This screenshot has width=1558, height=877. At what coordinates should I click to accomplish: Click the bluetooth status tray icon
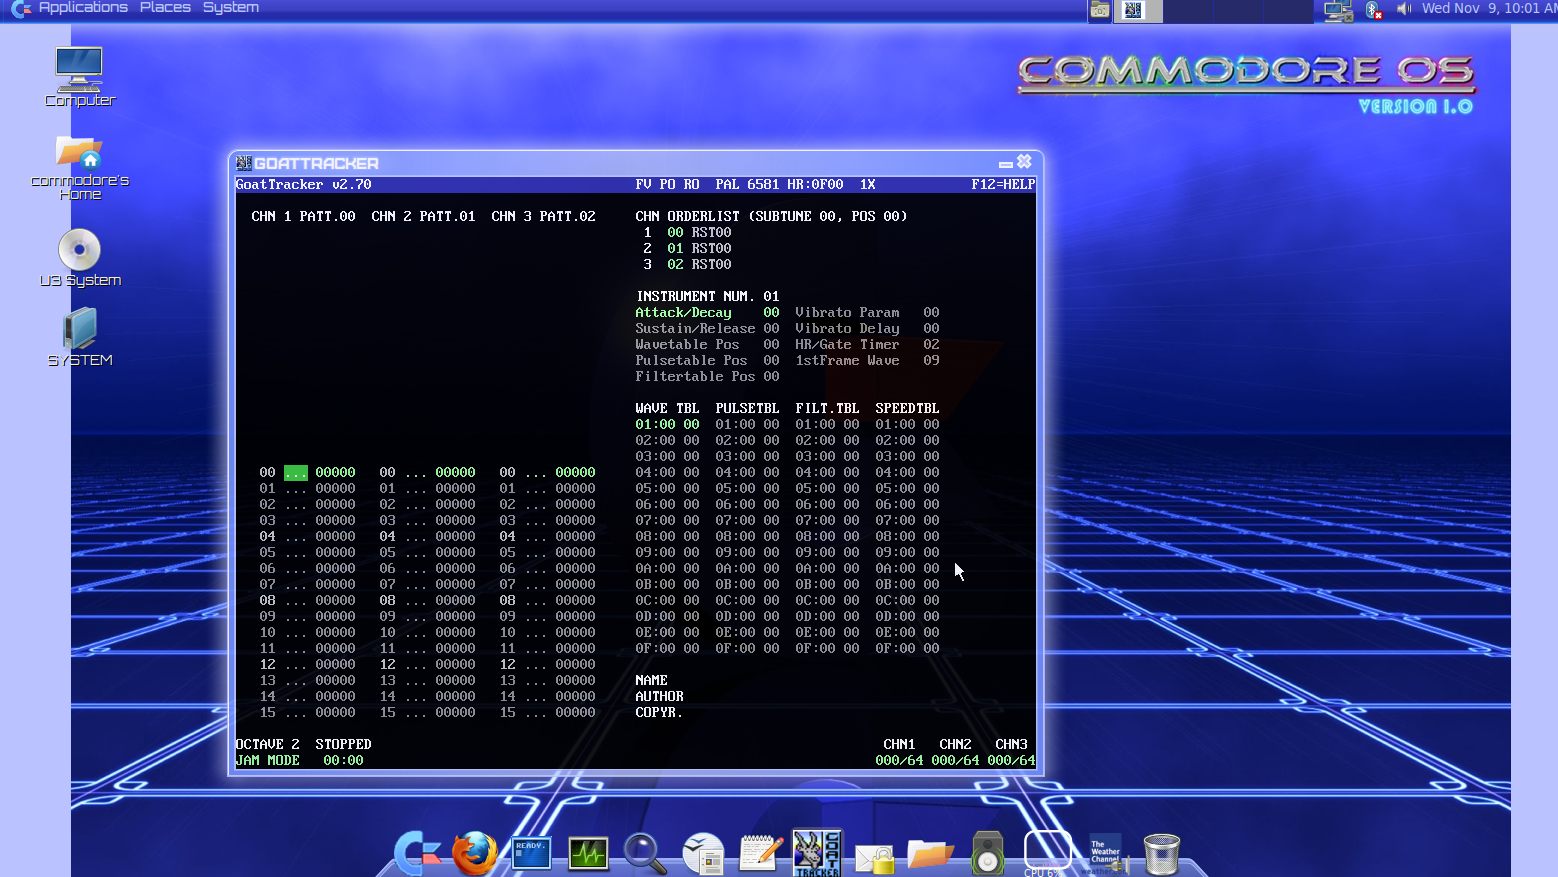[x=1371, y=9]
